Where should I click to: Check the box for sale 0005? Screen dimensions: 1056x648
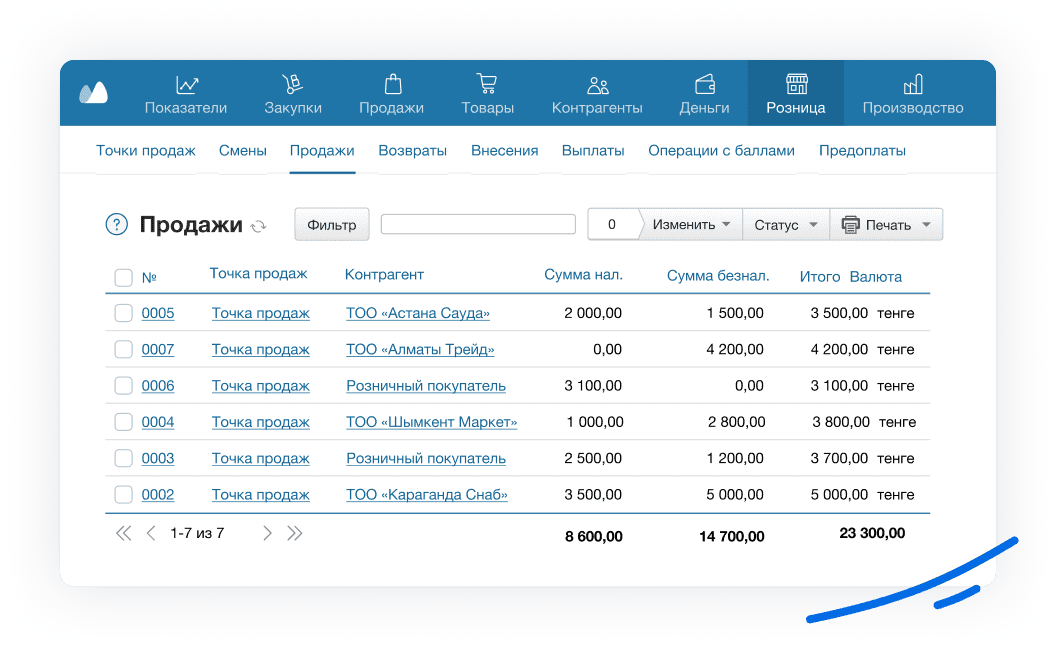click(x=123, y=313)
